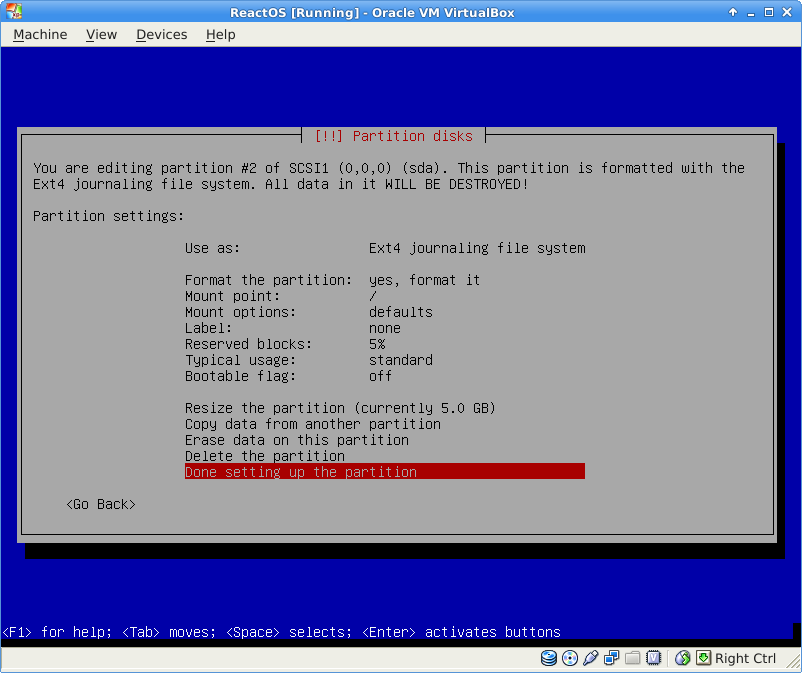Click the network adapters icon in status bar
The width and height of the screenshot is (802, 673).
click(612, 658)
